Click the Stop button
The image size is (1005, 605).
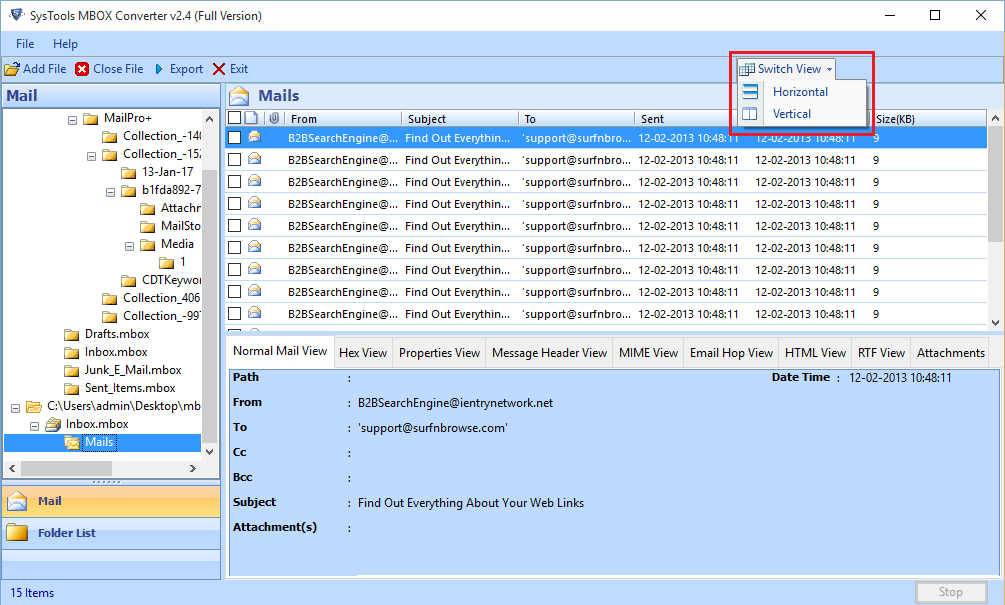(950, 592)
